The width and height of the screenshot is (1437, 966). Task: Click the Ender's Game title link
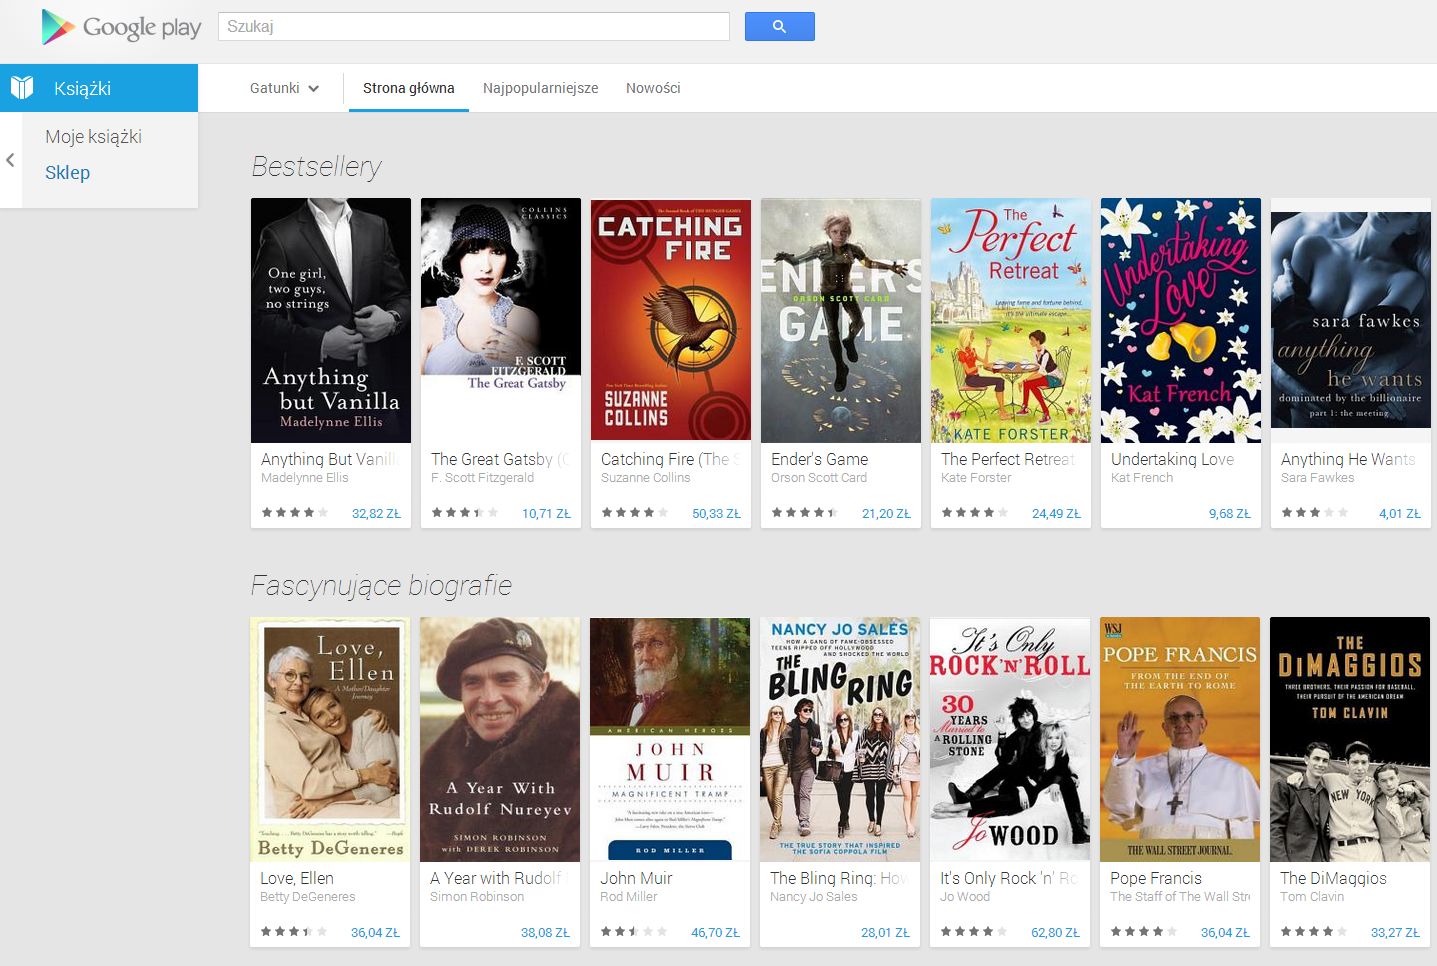(x=819, y=459)
